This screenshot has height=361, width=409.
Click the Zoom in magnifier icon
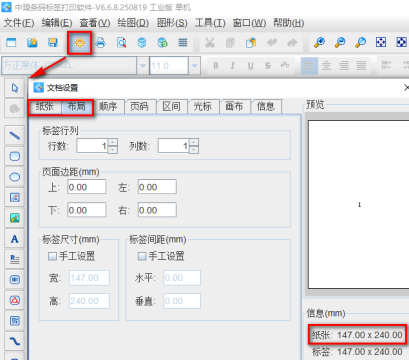(319, 43)
